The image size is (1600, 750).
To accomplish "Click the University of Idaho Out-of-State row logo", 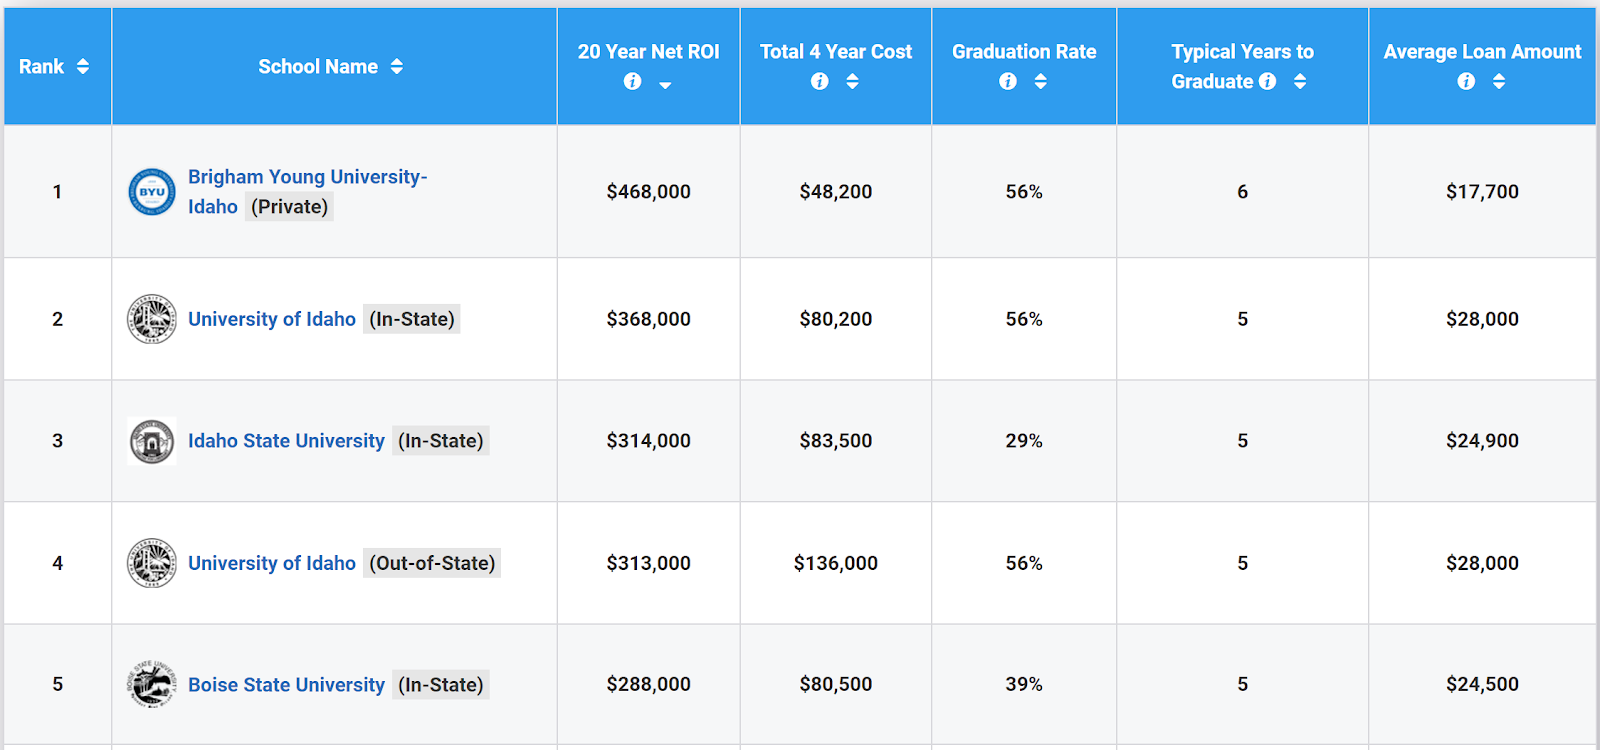I will point(152,563).
